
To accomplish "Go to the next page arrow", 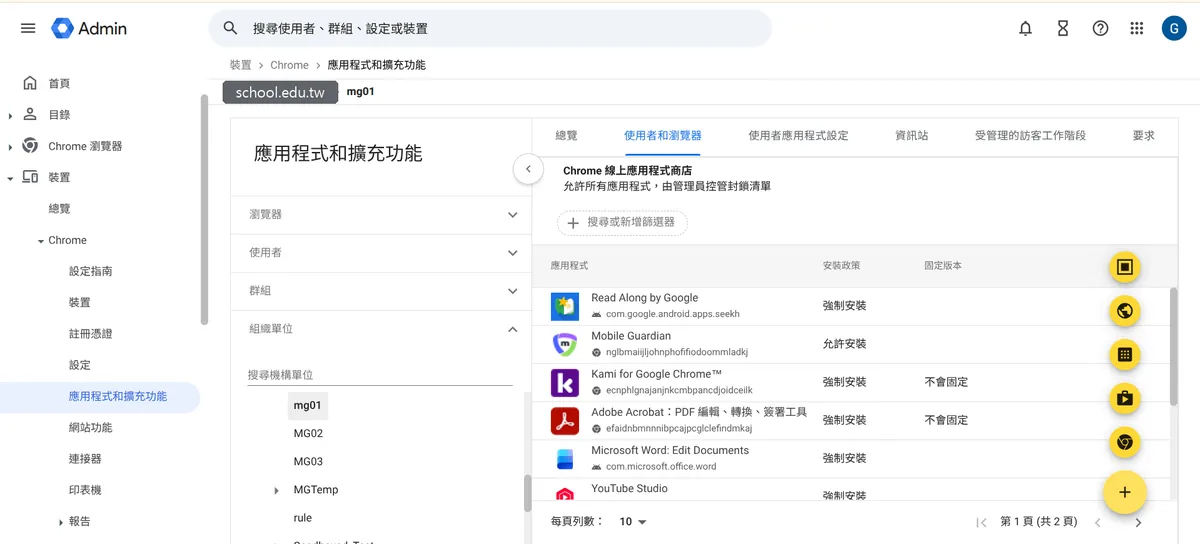I will point(1138,522).
